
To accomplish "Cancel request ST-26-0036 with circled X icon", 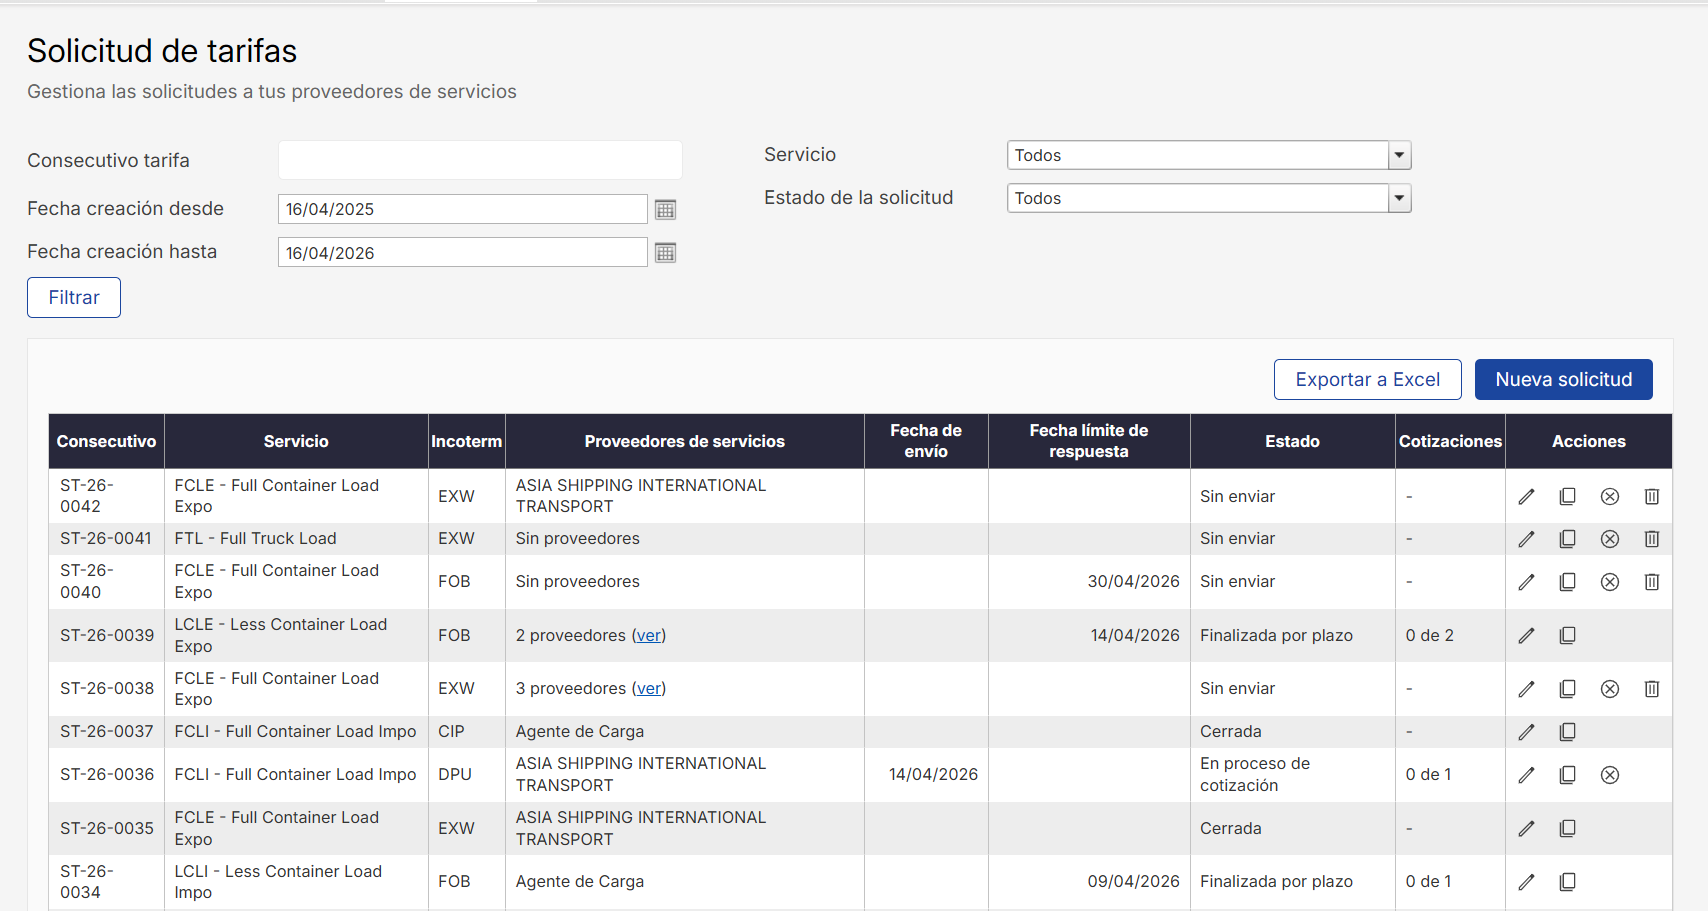I will 1610,775.
